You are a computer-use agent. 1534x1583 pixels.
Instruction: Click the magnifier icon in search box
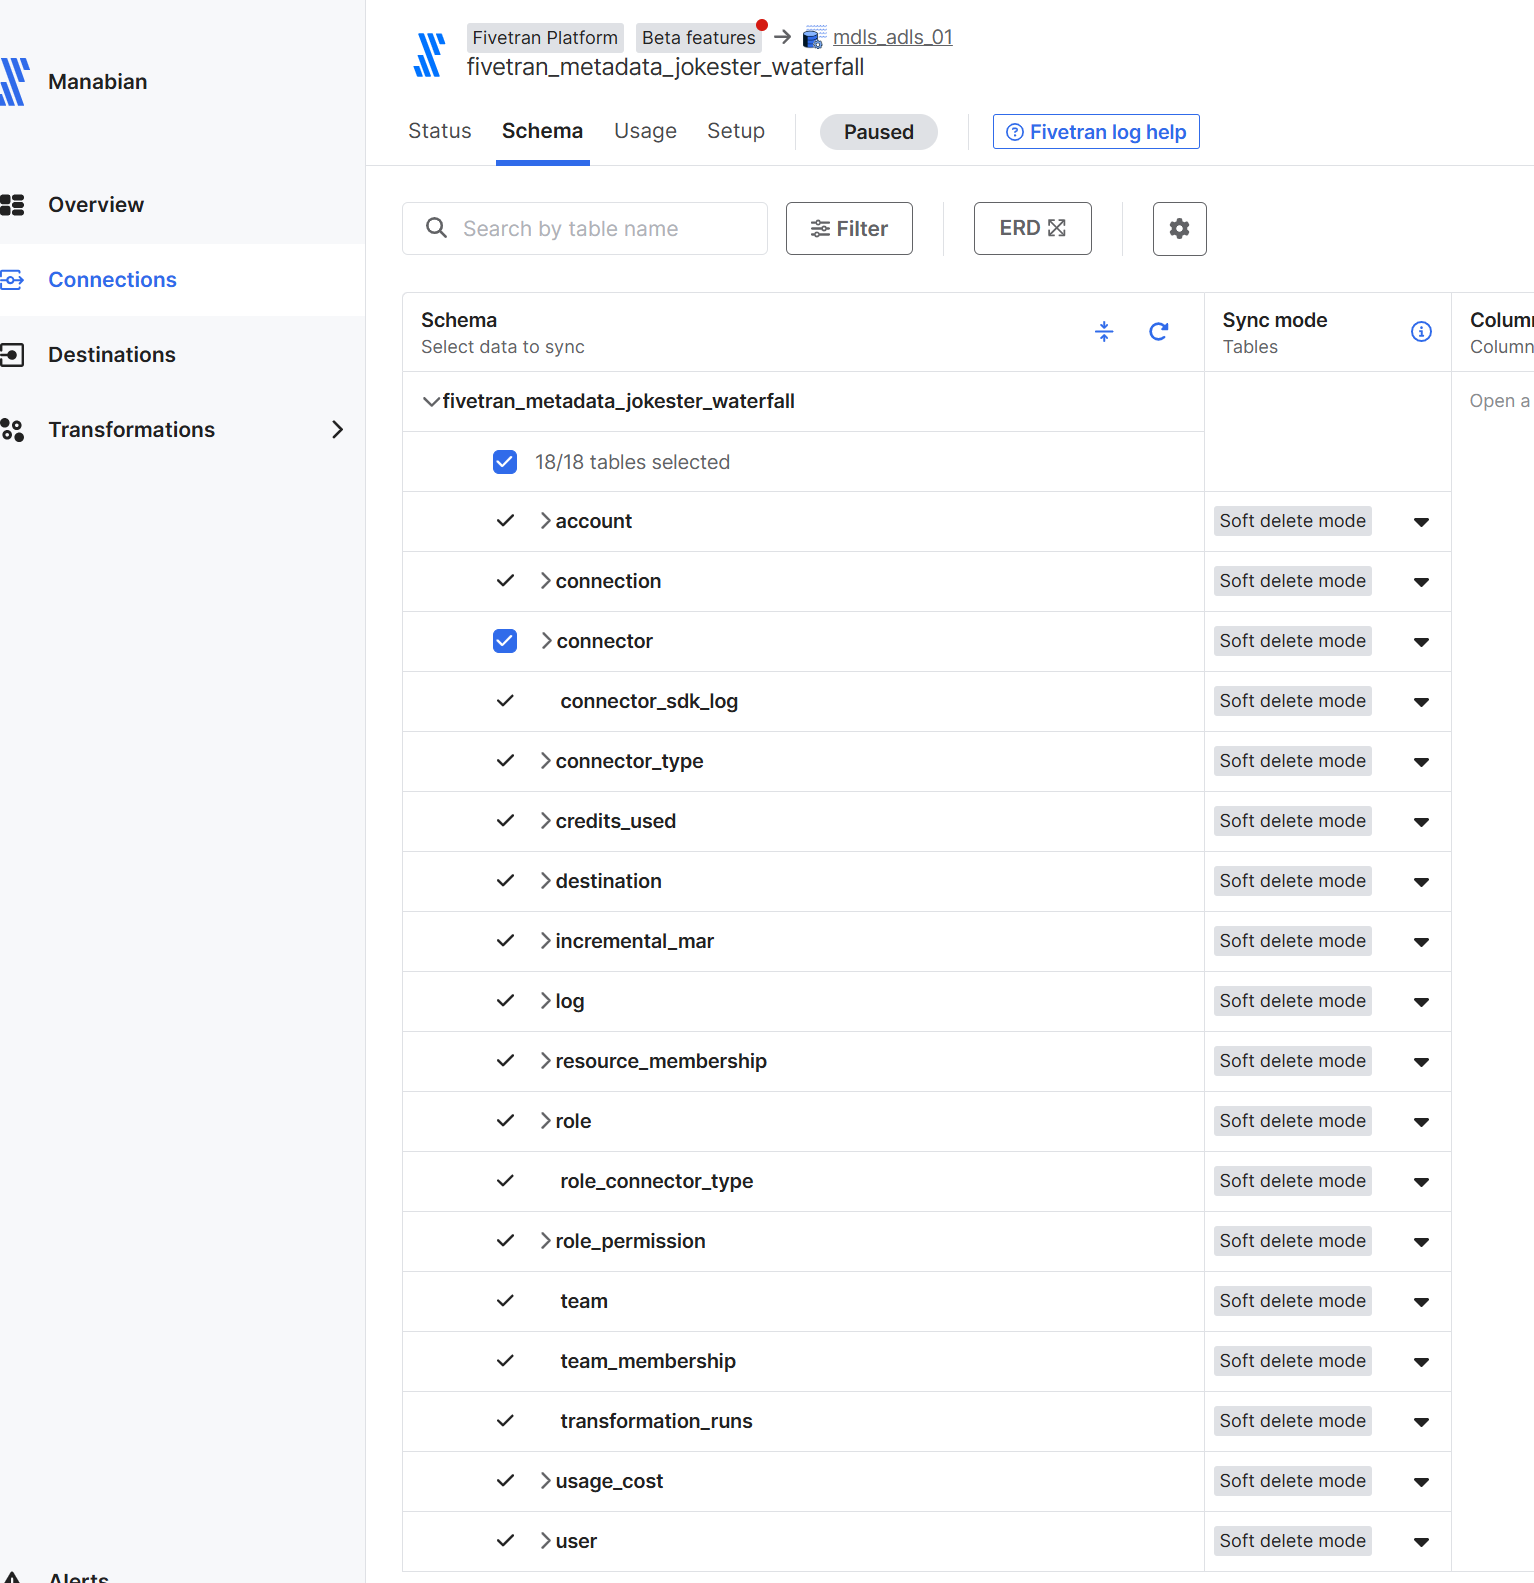[436, 228]
